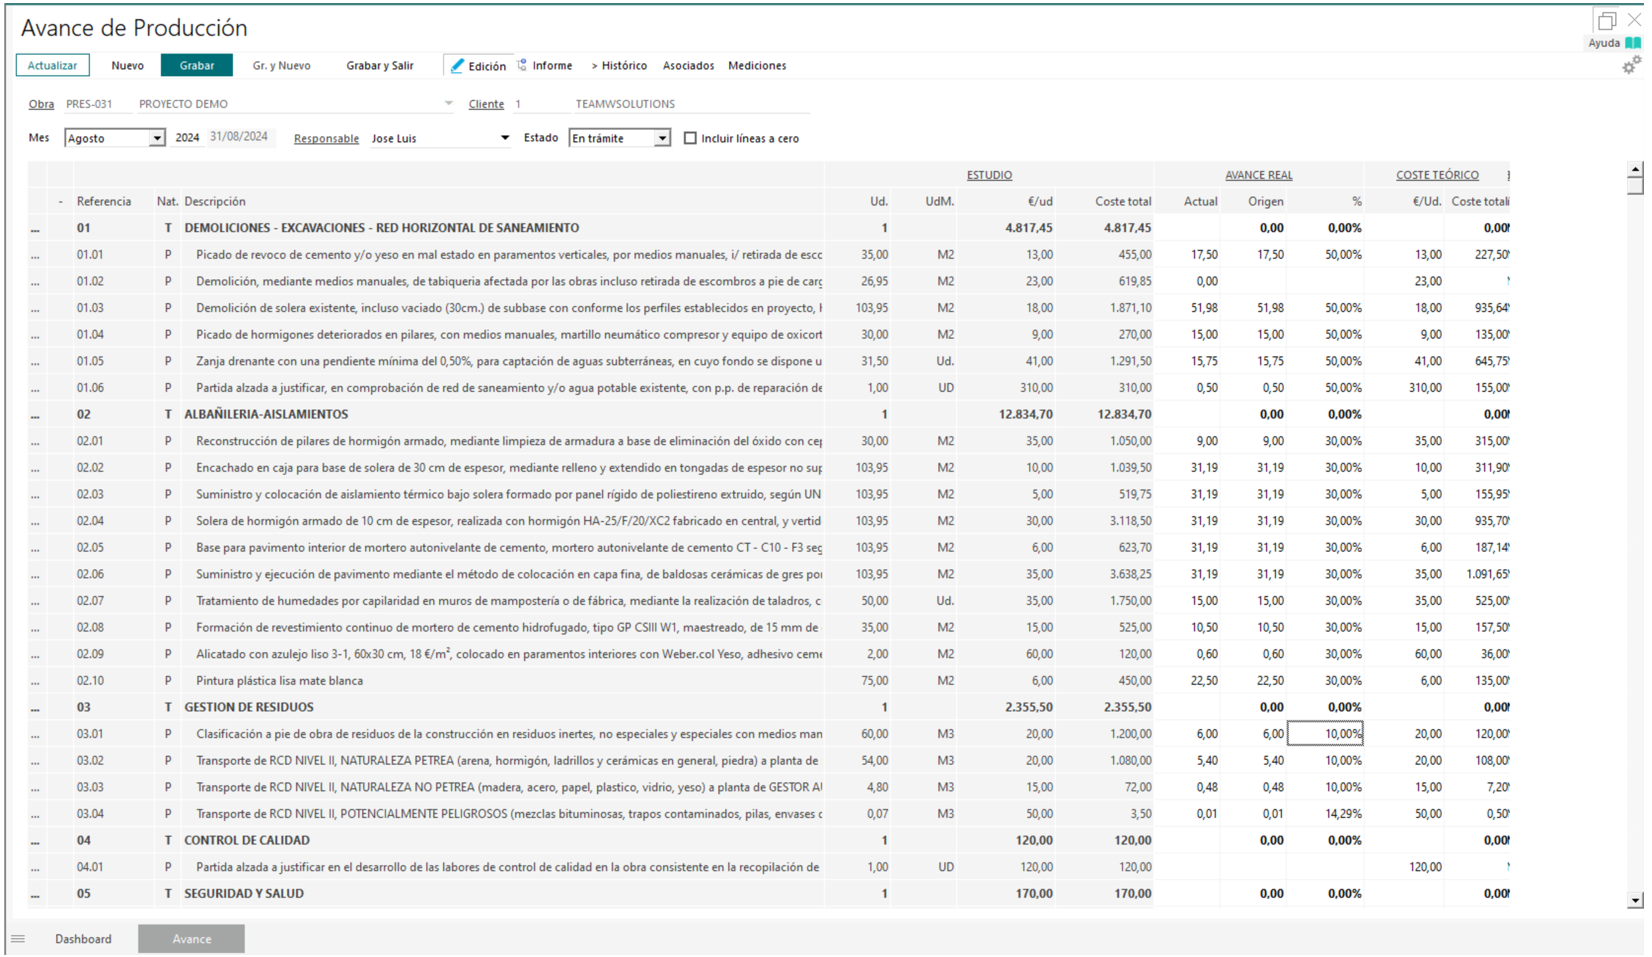Click the ellipsis on row 05 SEGURIDAD Y SALUD
Screen dimensions: 1652x957
(36, 894)
